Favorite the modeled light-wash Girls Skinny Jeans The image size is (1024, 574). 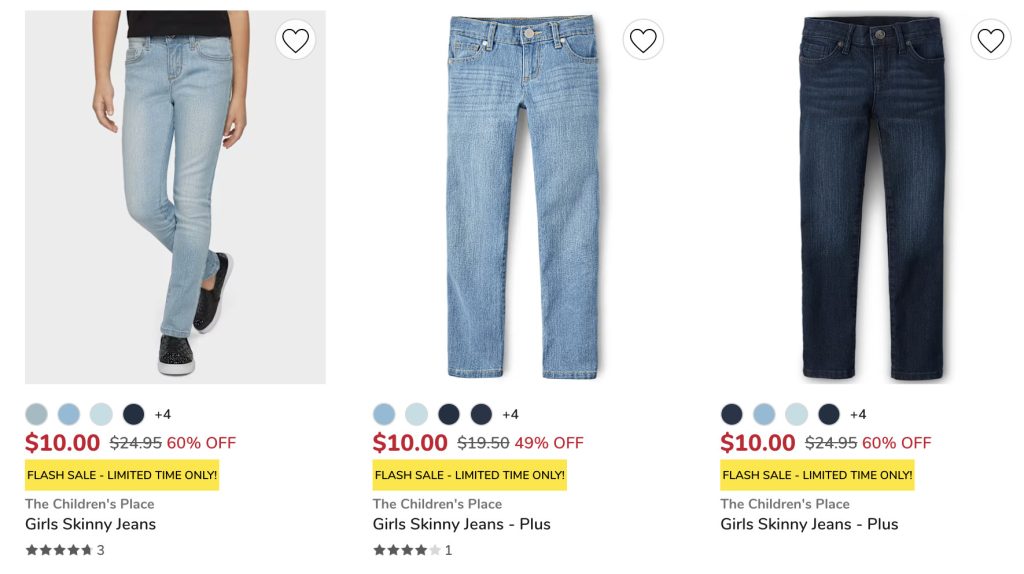(x=295, y=40)
